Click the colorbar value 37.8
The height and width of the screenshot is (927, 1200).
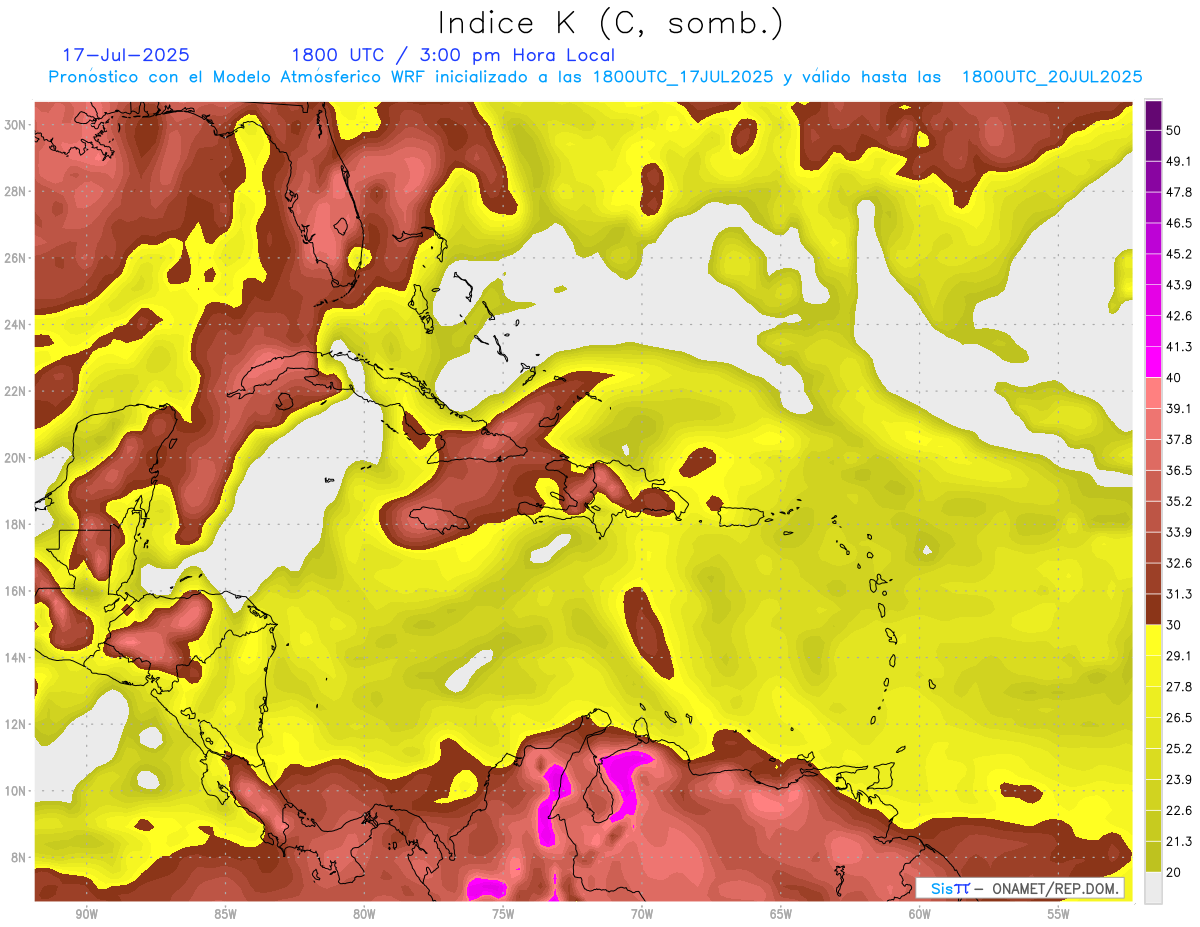click(x=1178, y=440)
